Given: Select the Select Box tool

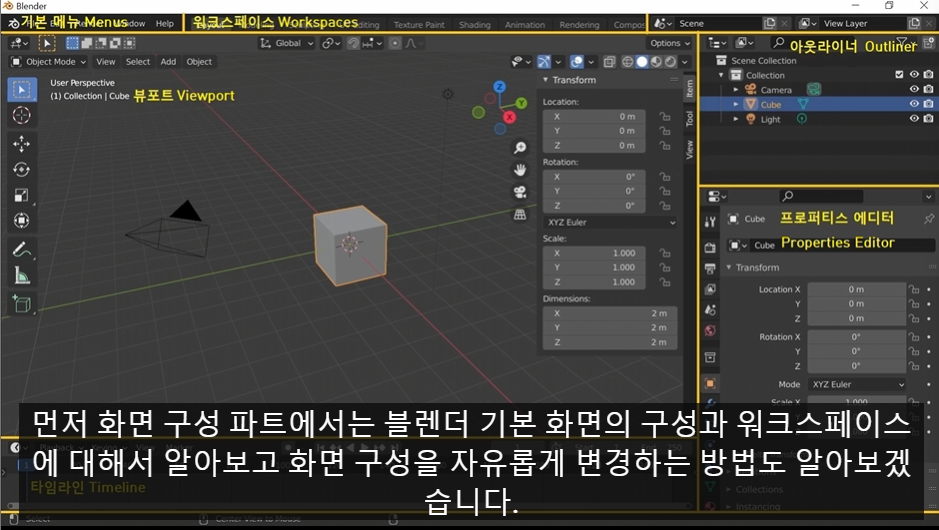Looking at the screenshot, I should coord(22,90).
